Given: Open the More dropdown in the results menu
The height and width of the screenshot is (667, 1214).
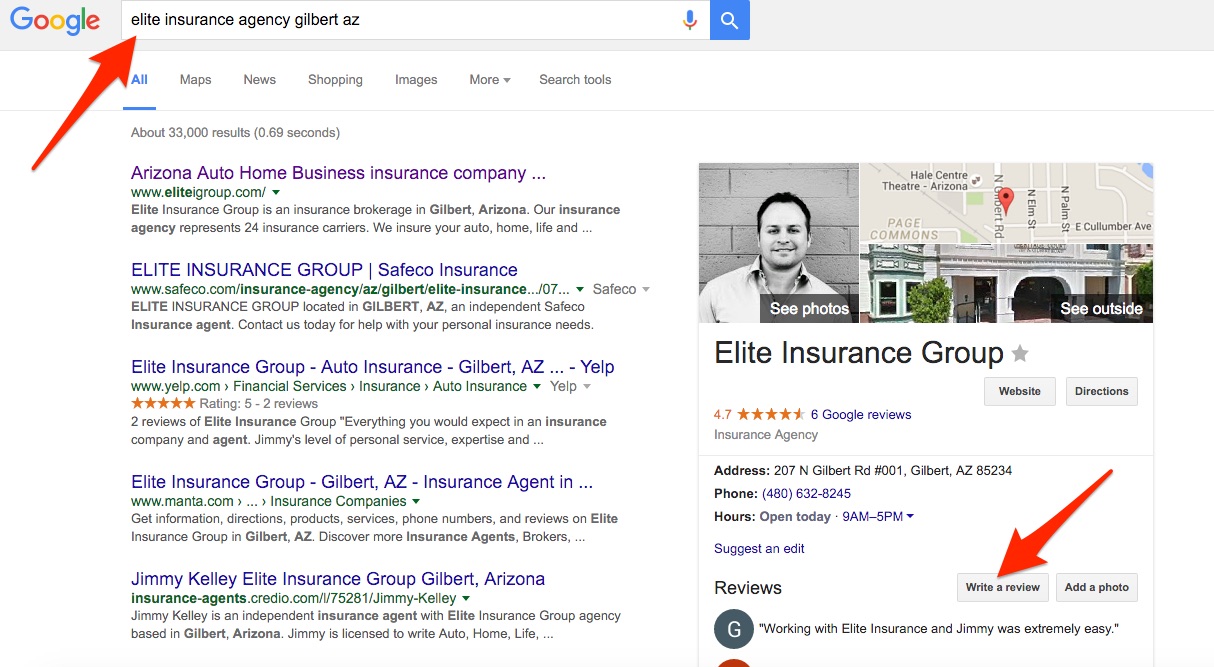Looking at the screenshot, I should (488, 79).
